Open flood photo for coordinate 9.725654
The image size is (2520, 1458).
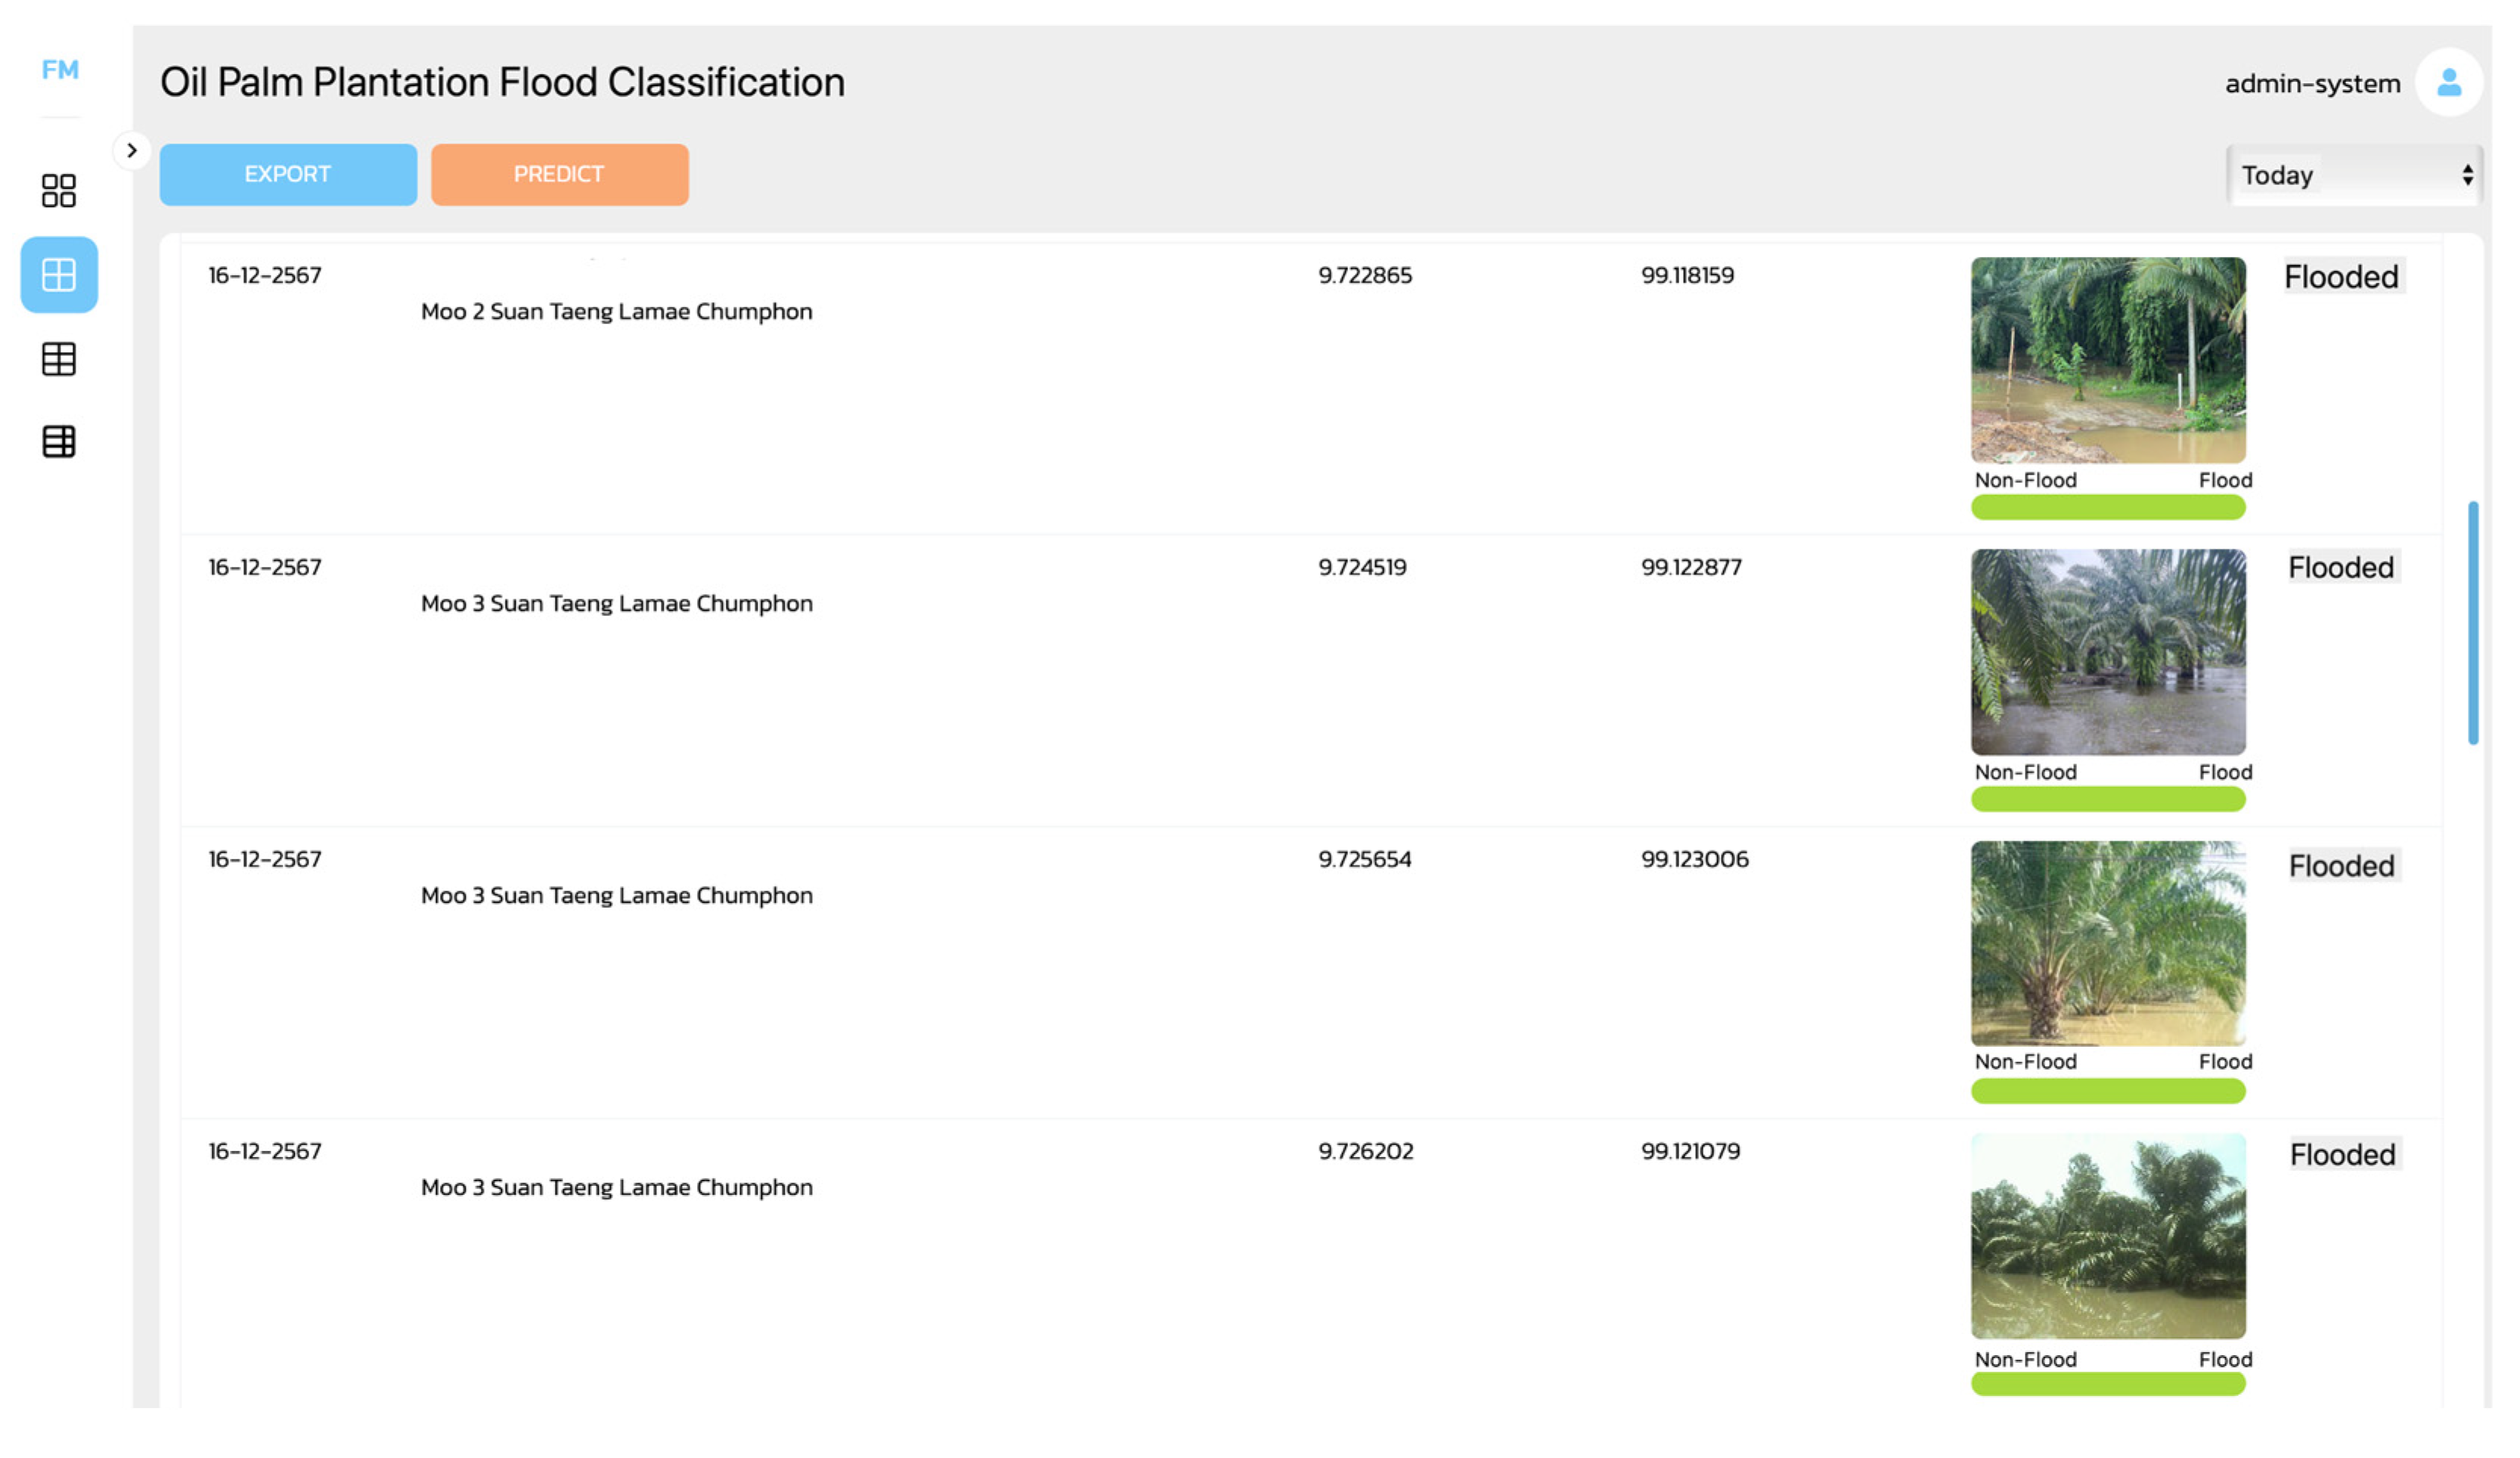pos(2108,943)
